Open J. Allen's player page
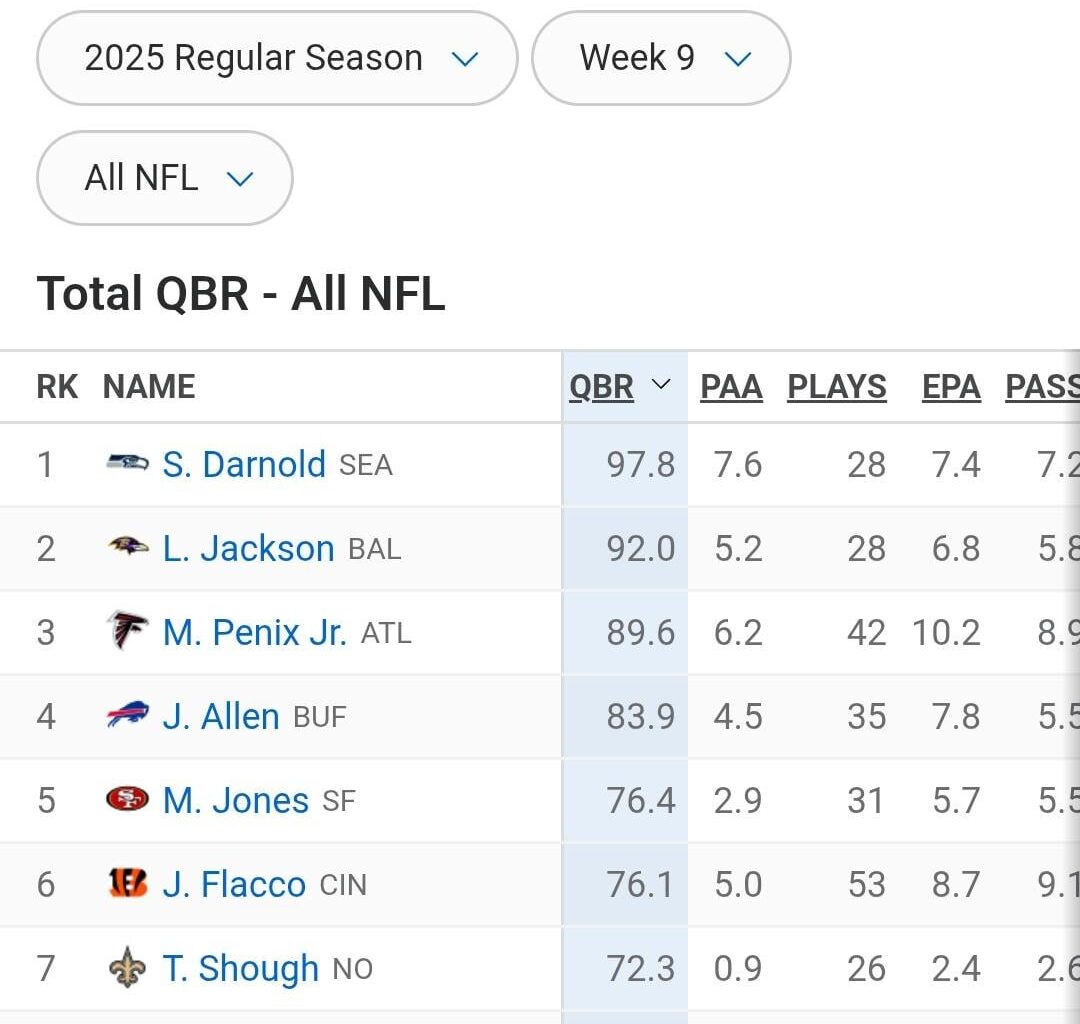The width and height of the screenshot is (1080, 1024). [219, 716]
